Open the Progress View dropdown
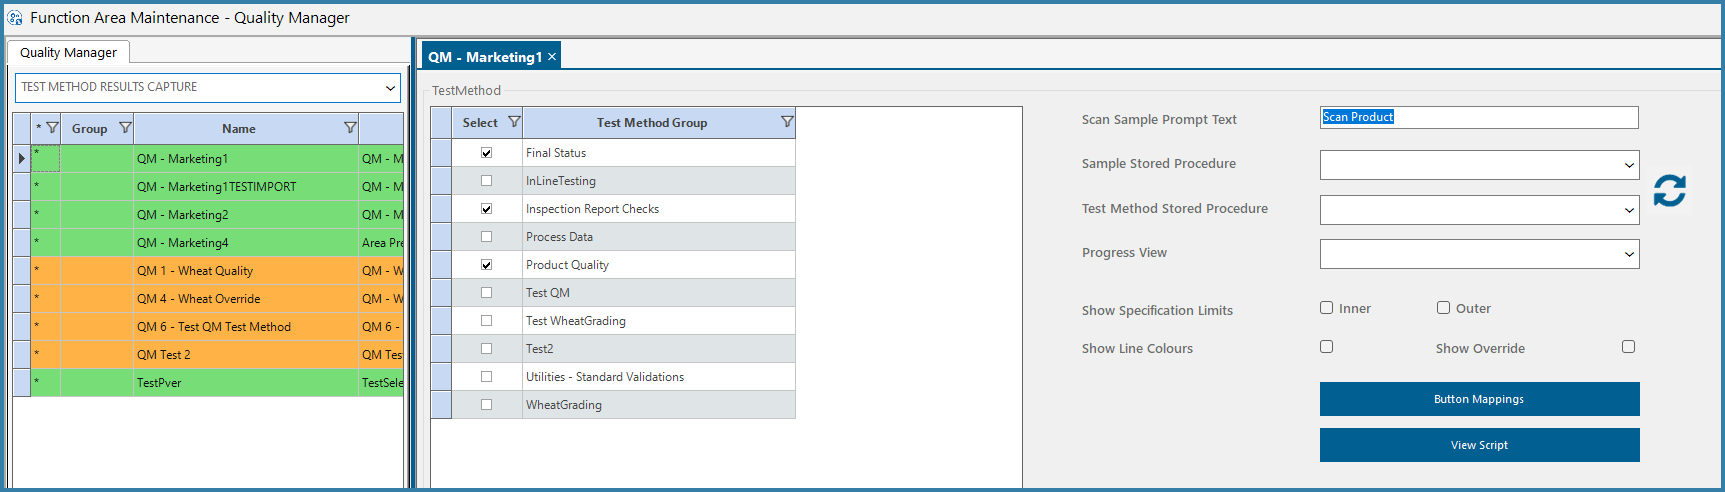This screenshot has width=1725, height=492. 1480,254
